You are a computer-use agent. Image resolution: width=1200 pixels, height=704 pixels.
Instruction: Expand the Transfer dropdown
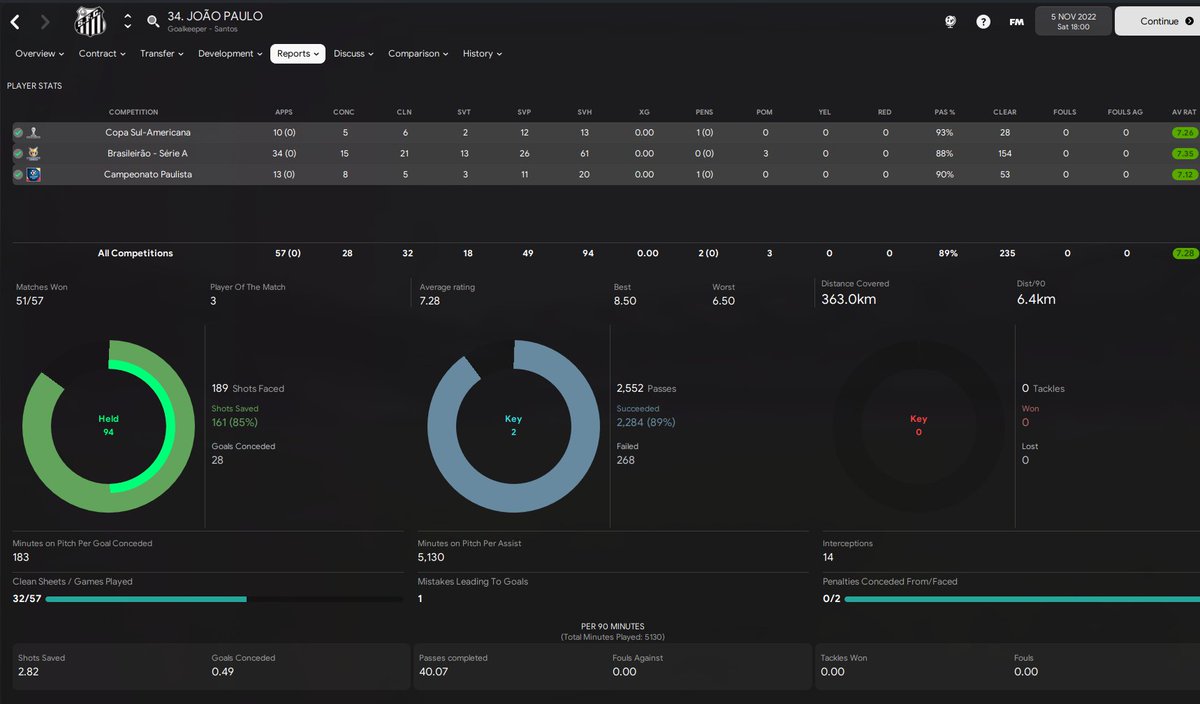161,53
